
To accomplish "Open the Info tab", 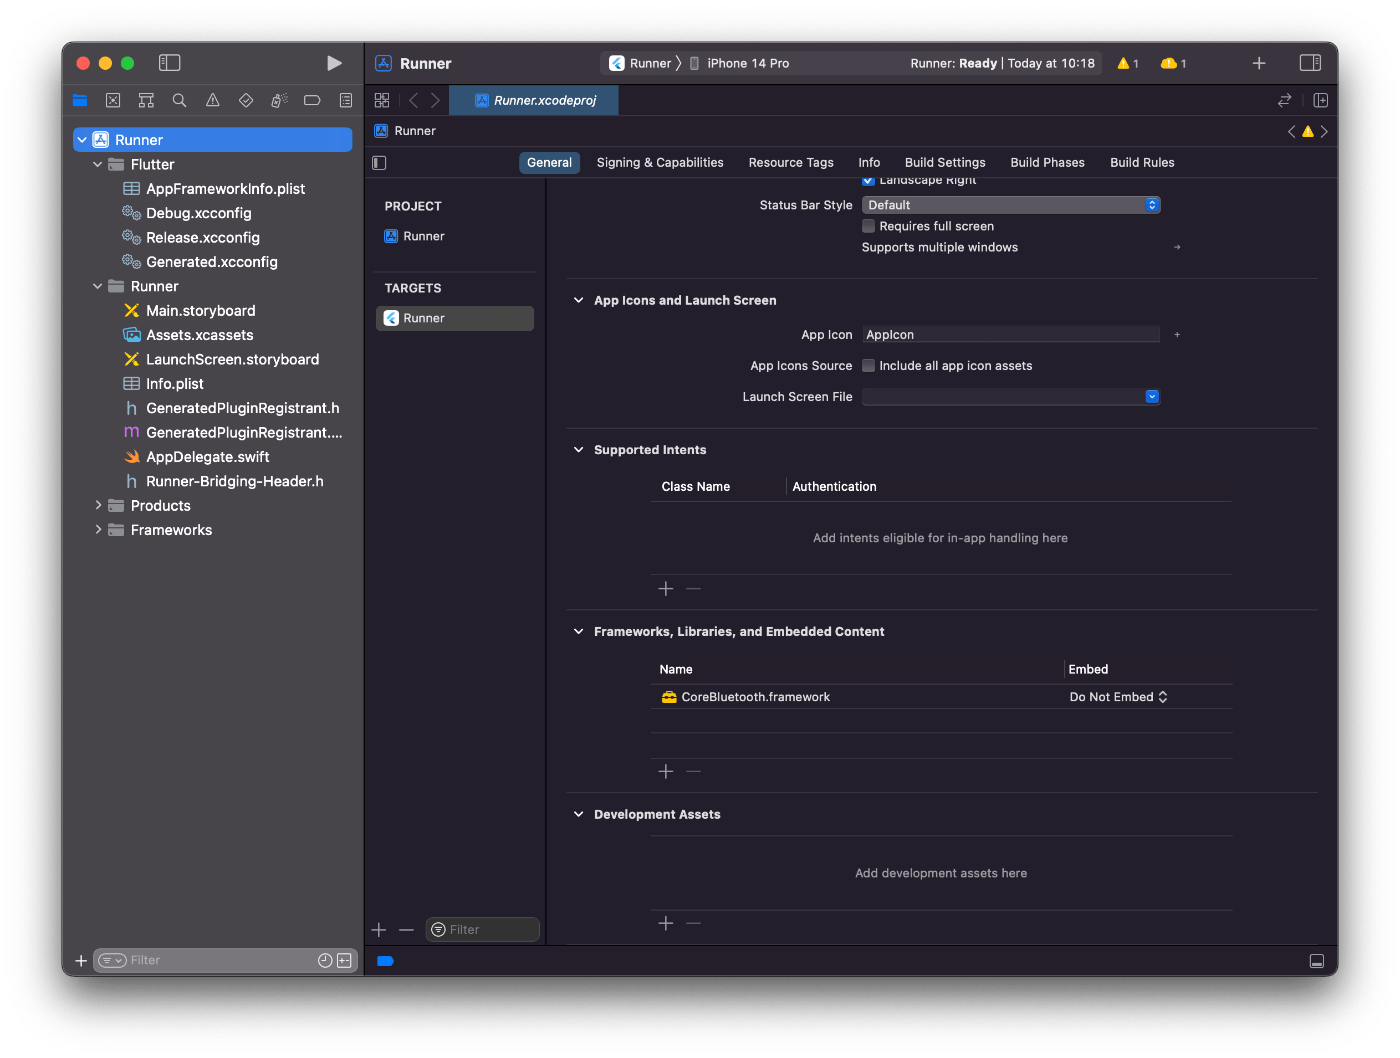I will [869, 163].
